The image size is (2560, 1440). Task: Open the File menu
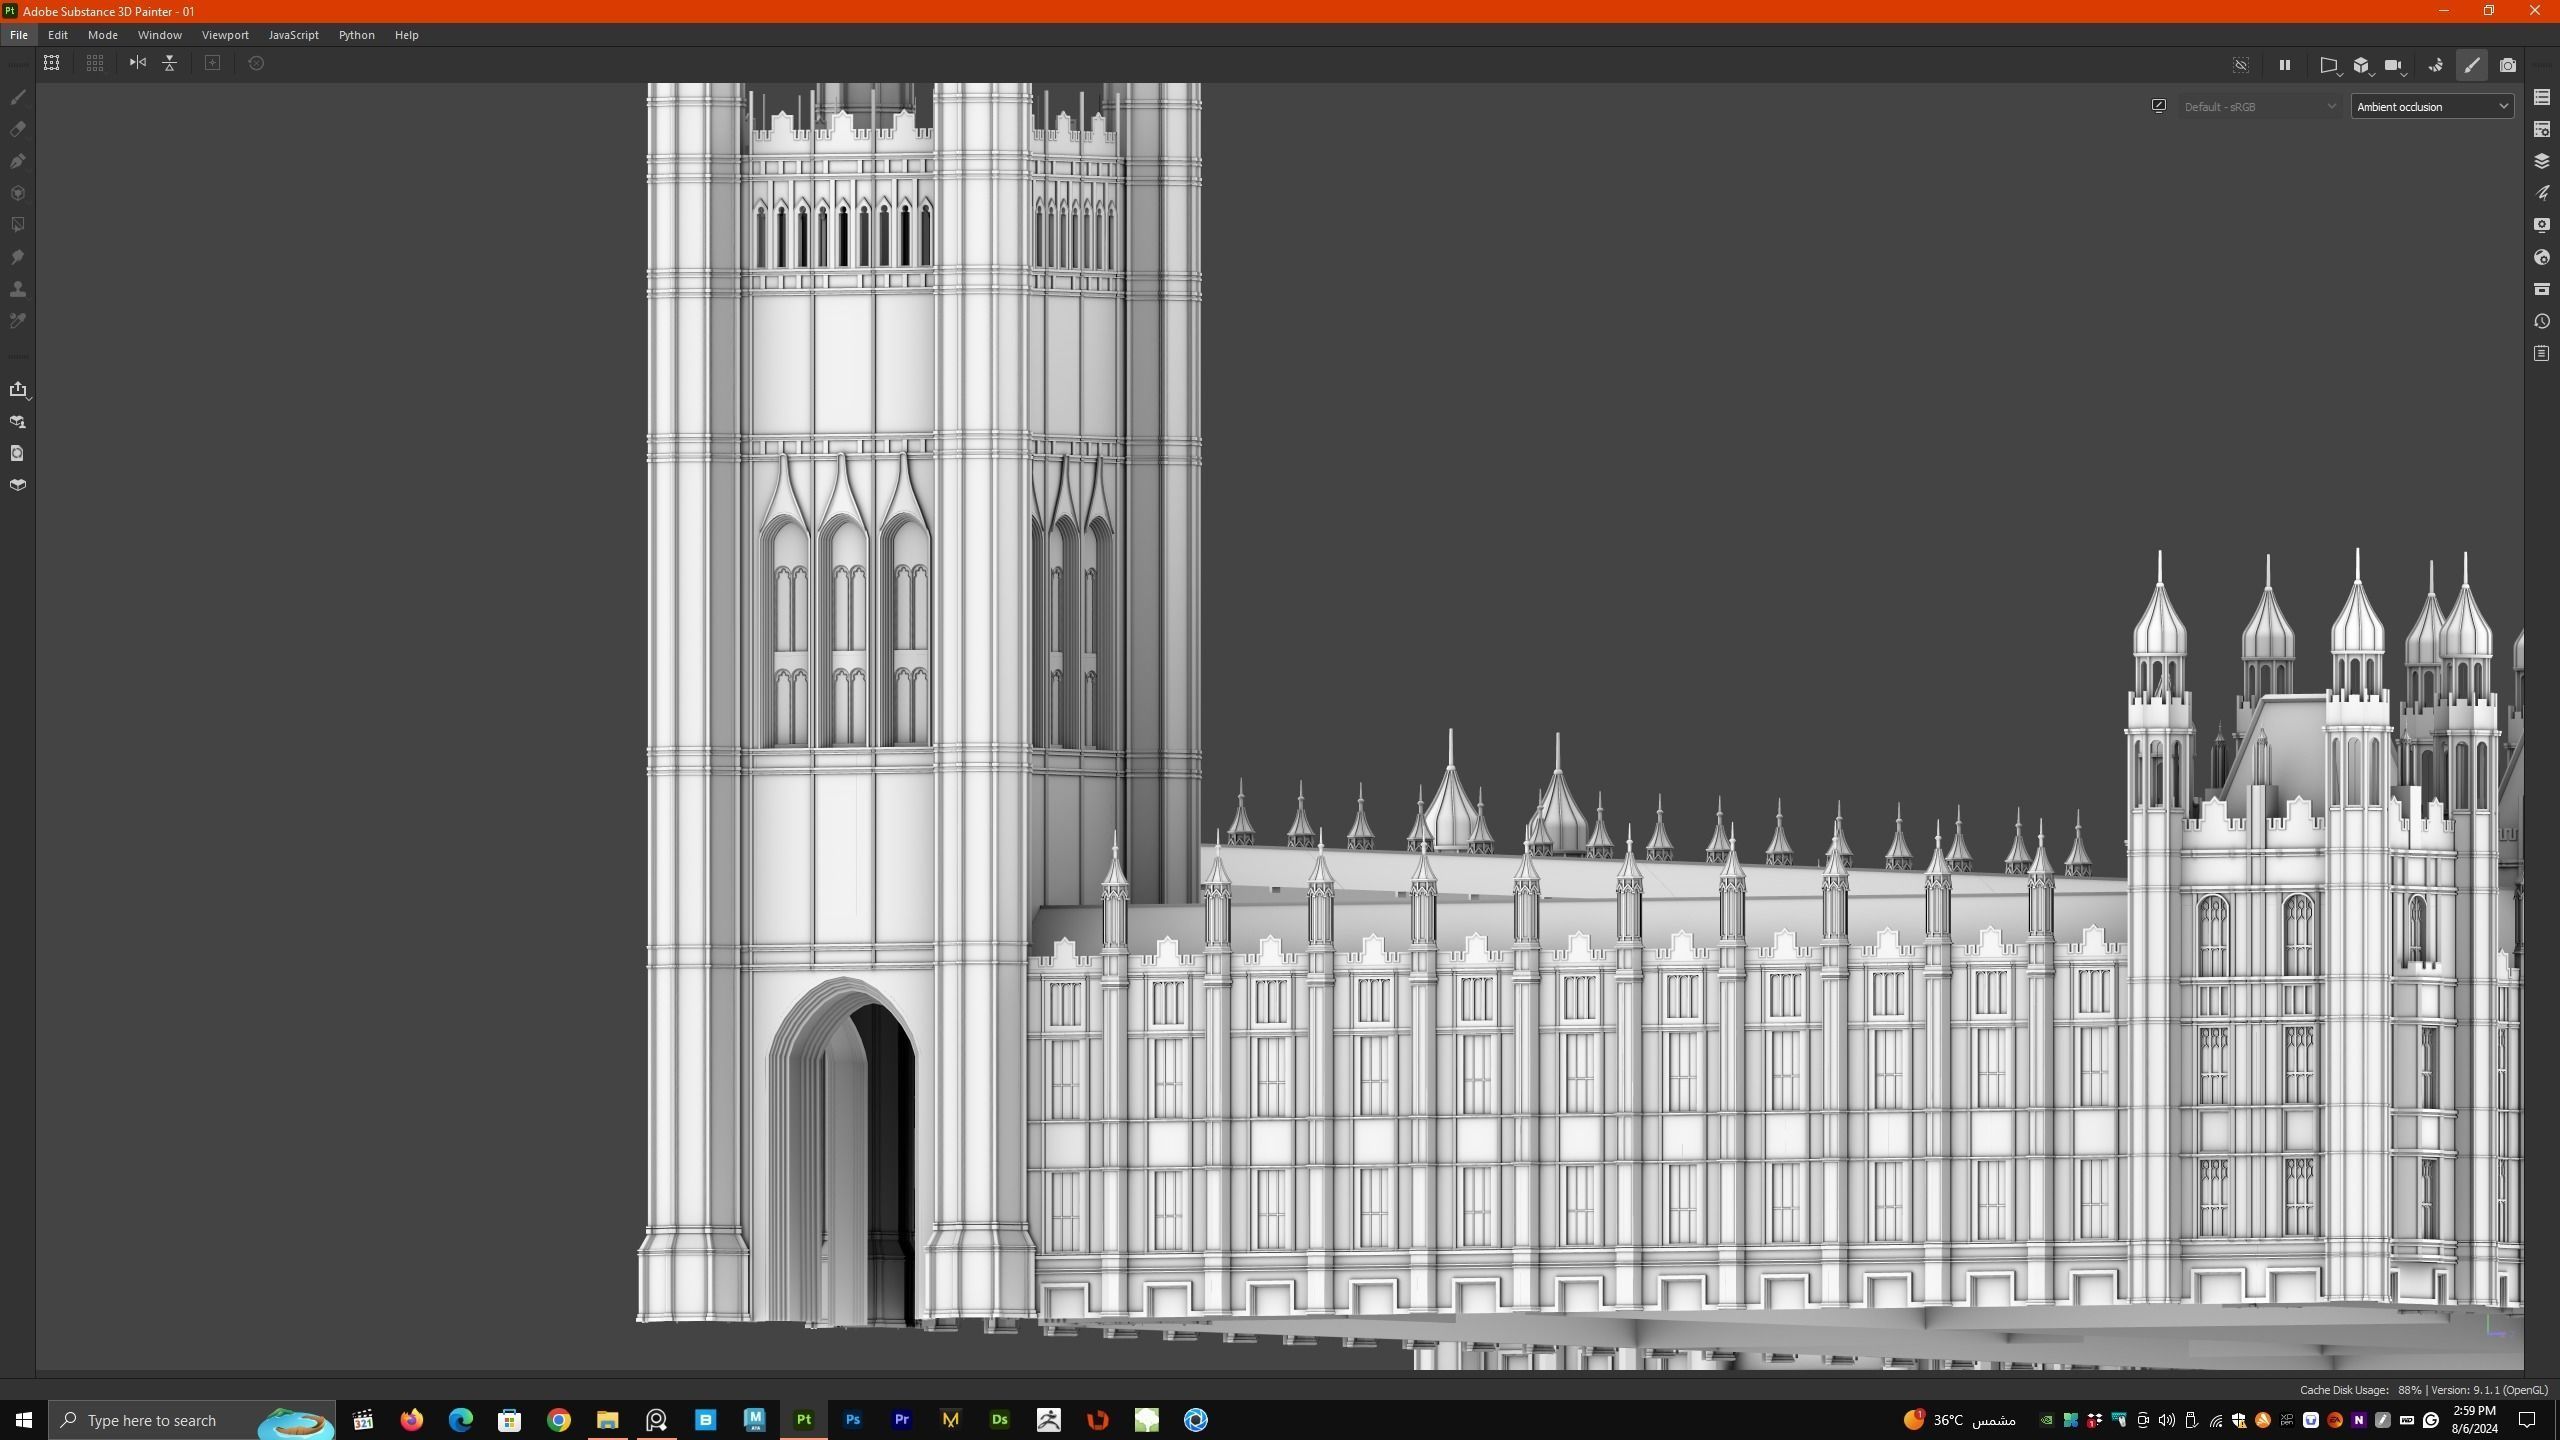pyautogui.click(x=19, y=35)
